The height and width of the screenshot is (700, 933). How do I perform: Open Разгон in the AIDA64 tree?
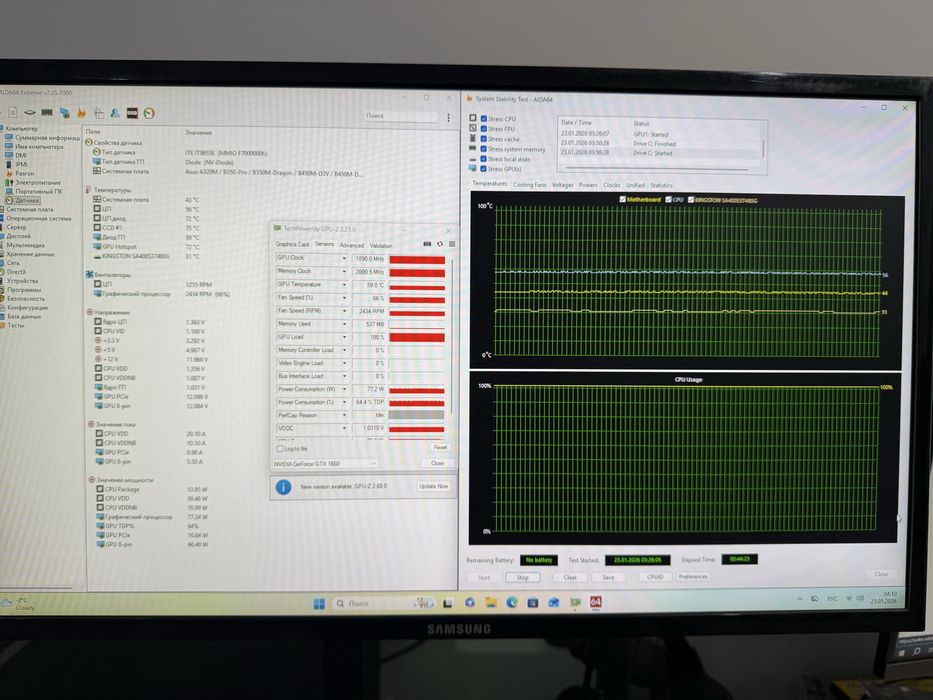[x=20, y=173]
